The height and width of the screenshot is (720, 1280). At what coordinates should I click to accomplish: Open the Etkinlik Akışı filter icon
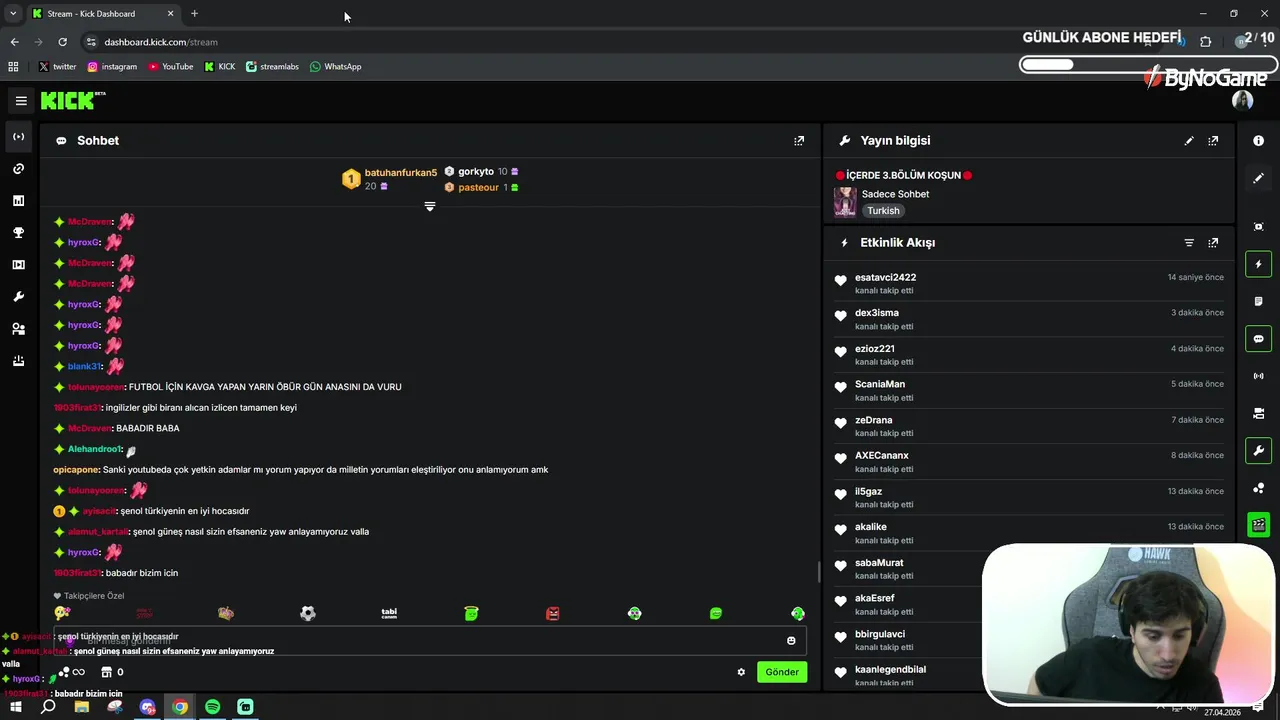1189,243
